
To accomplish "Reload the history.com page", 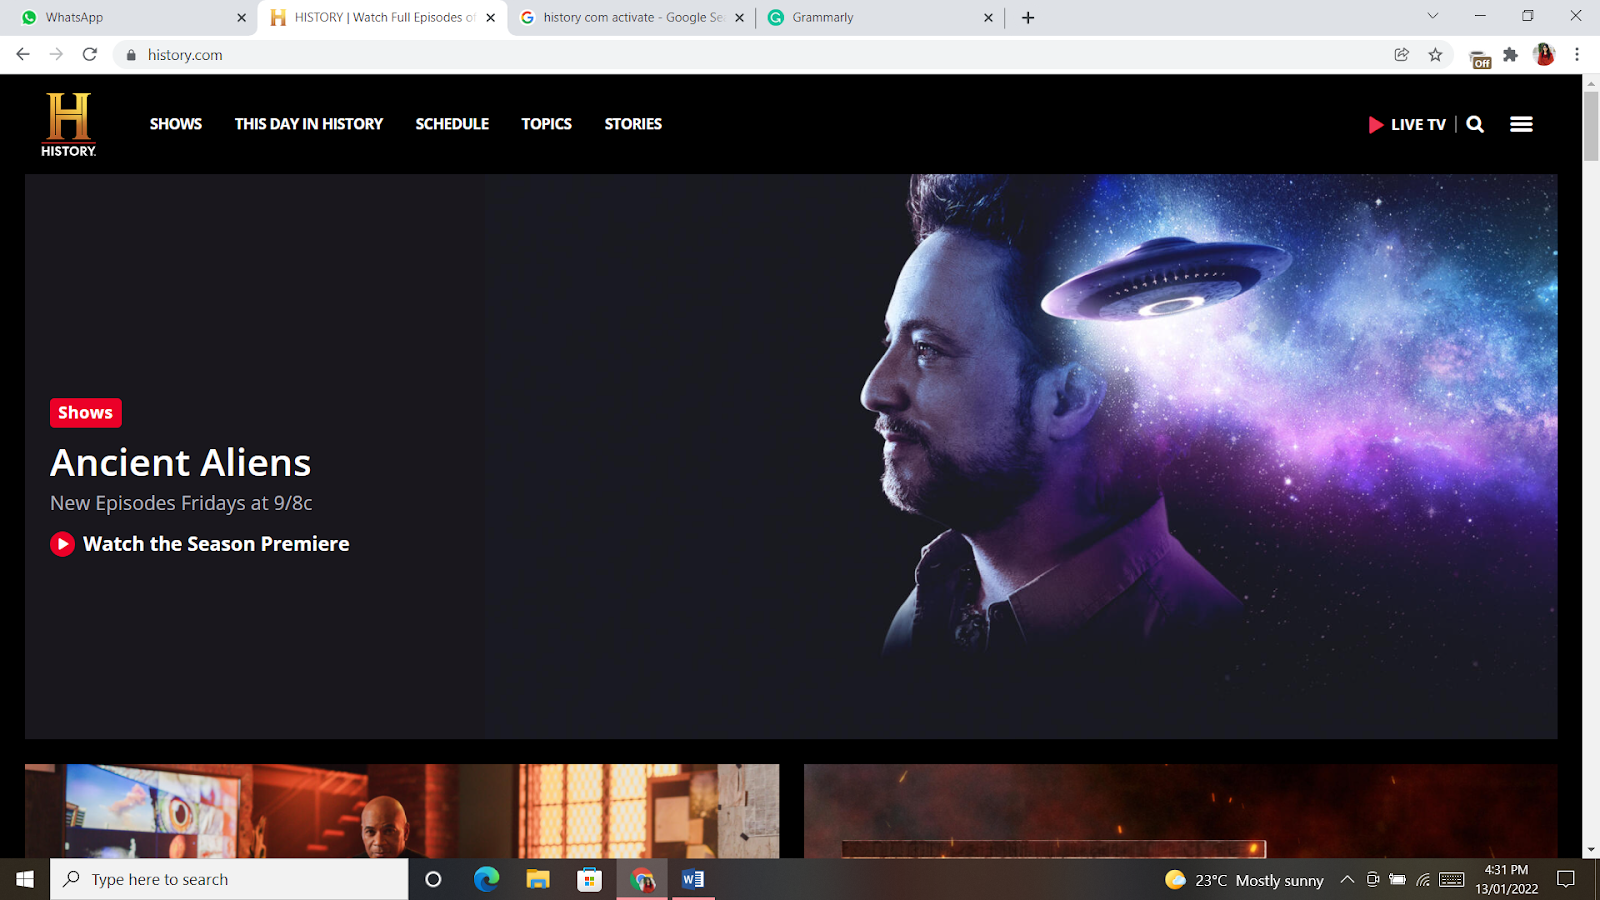I will 90,54.
